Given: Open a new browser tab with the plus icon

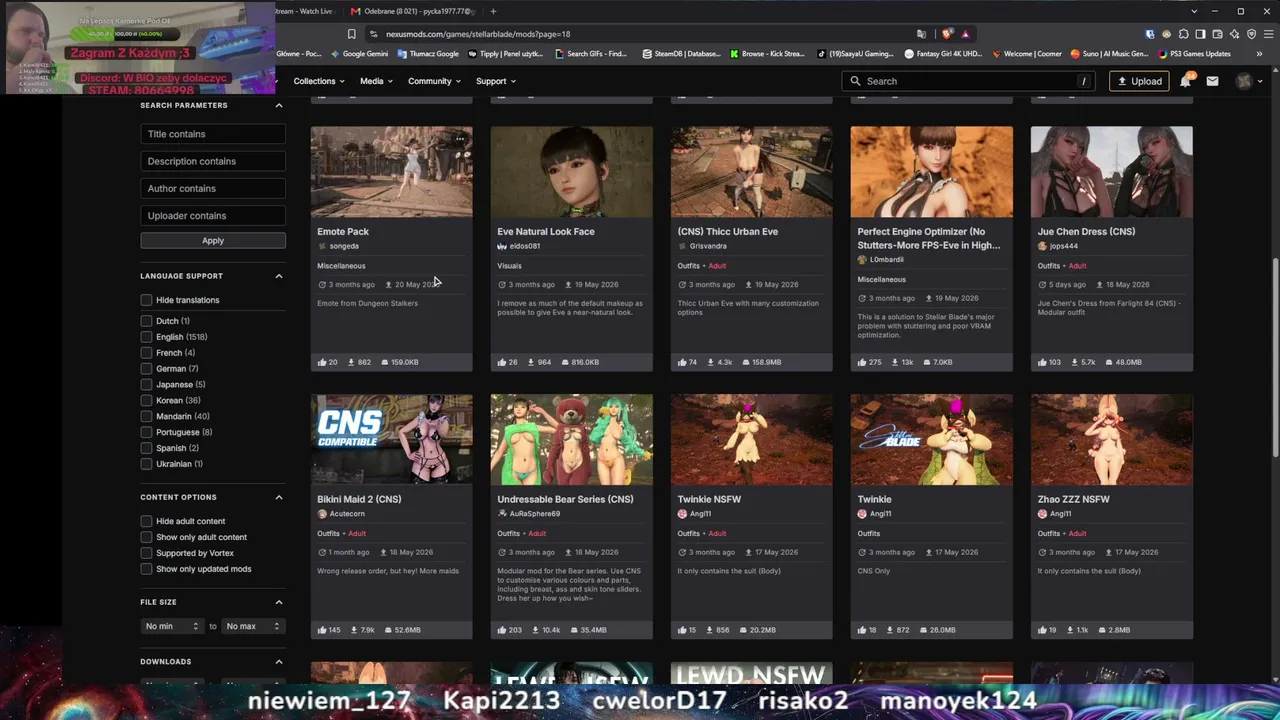Looking at the screenshot, I should pyautogui.click(x=493, y=11).
